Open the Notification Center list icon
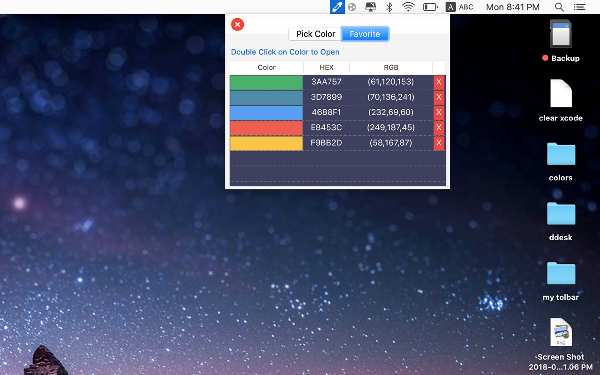The width and height of the screenshot is (600, 375). pos(579,7)
